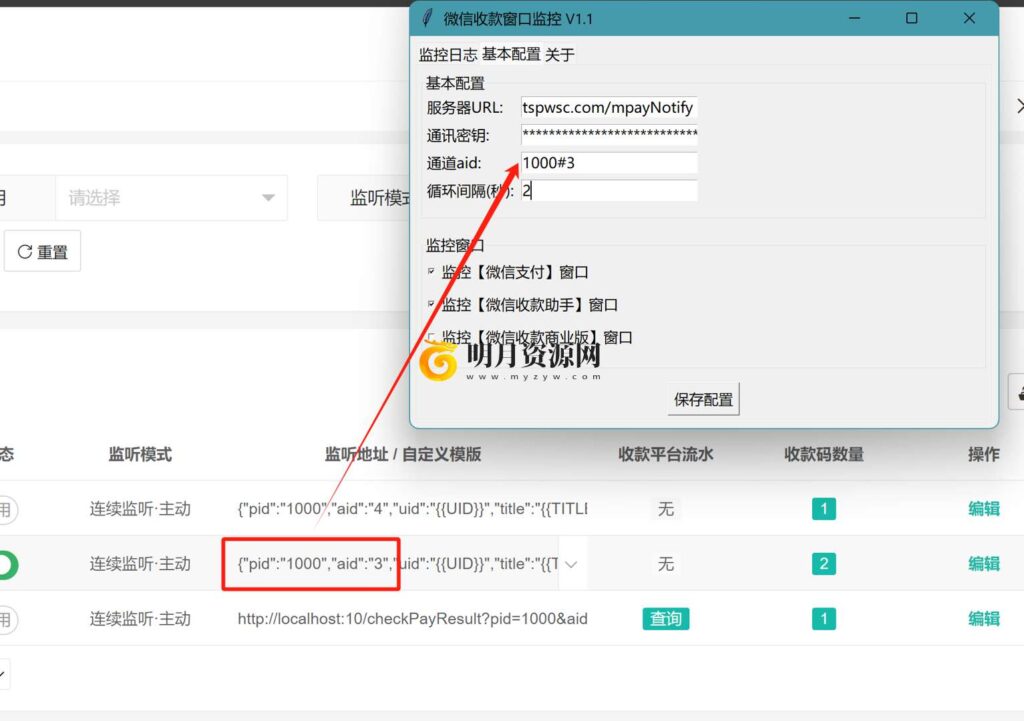
Task: Enable 监控【微信收款商业版】窗口 checkbox
Action: click(430, 336)
